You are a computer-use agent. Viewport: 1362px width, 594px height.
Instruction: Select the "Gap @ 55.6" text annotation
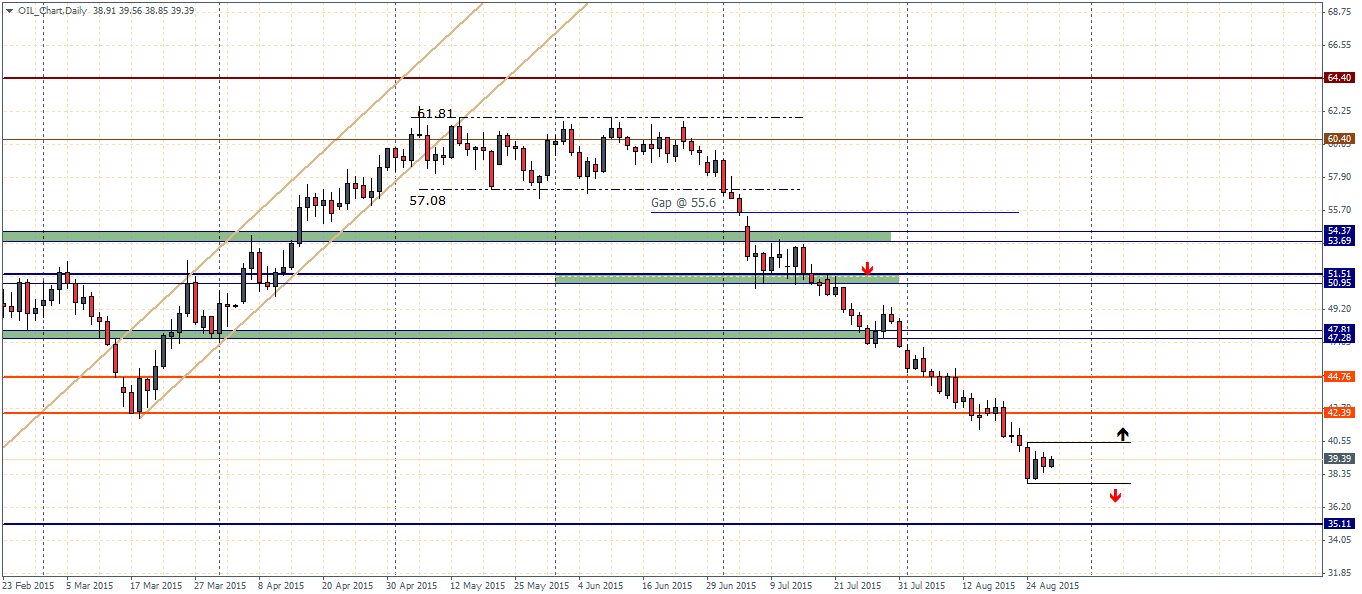pyautogui.click(x=684, y=202)
